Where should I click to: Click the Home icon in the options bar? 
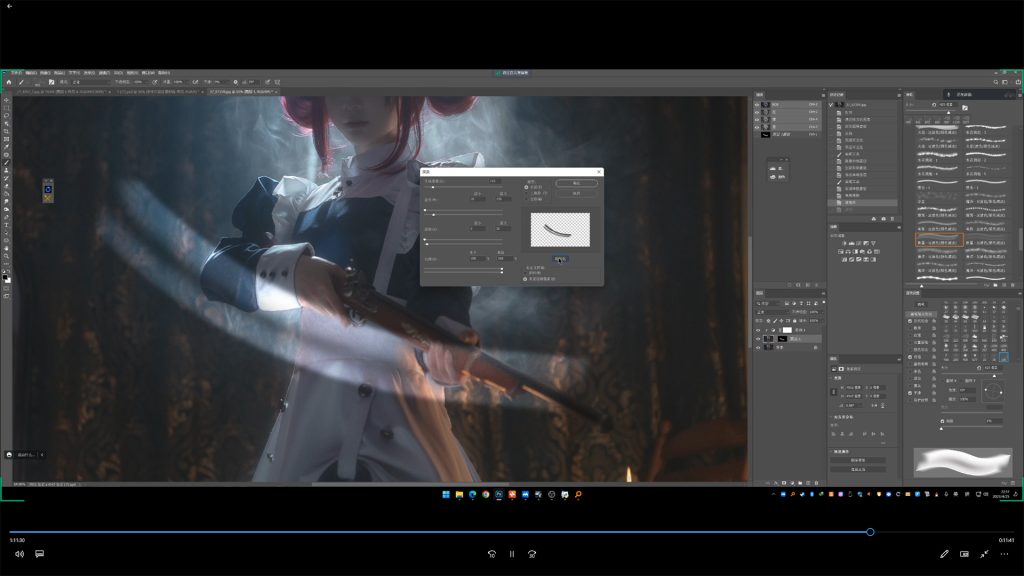point(8,82)
